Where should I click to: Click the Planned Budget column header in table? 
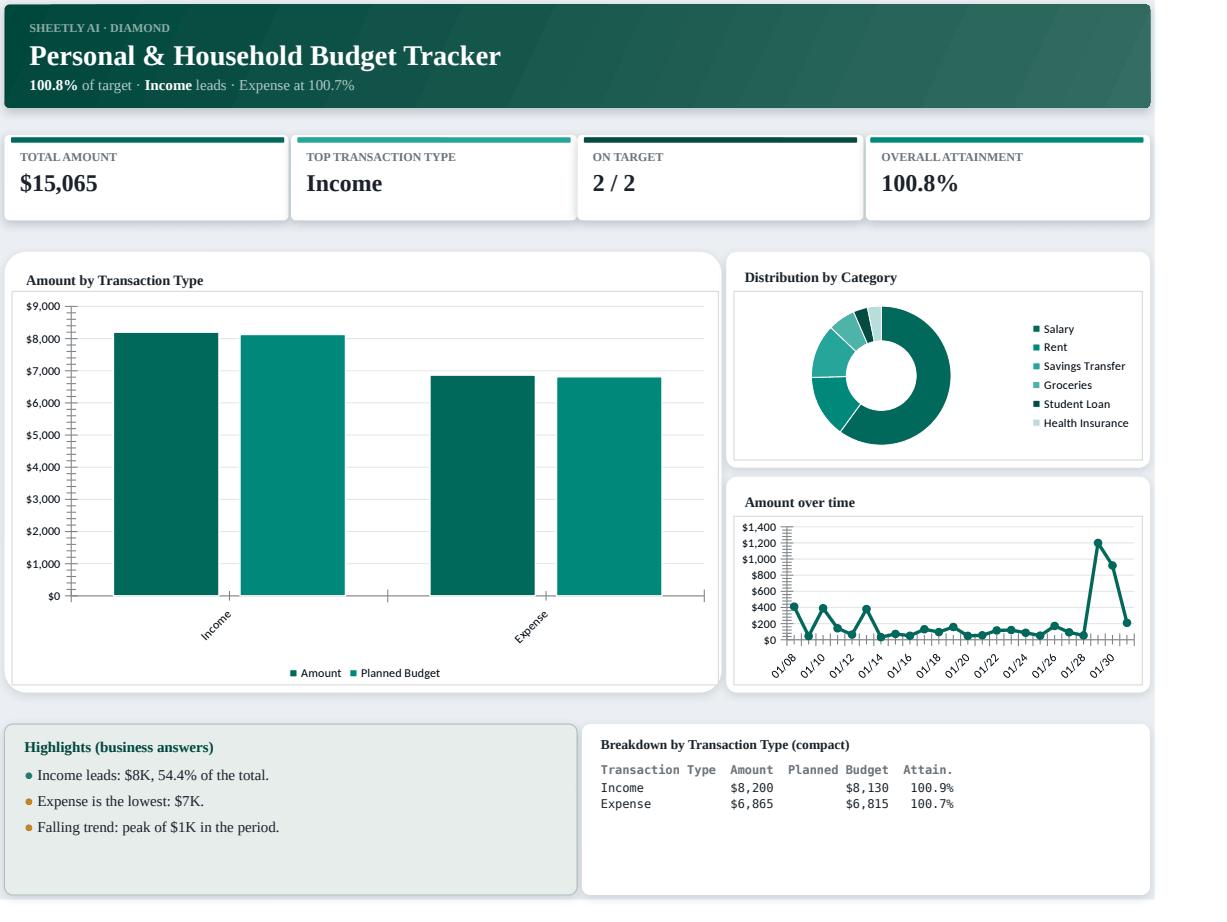click(838, 770)
